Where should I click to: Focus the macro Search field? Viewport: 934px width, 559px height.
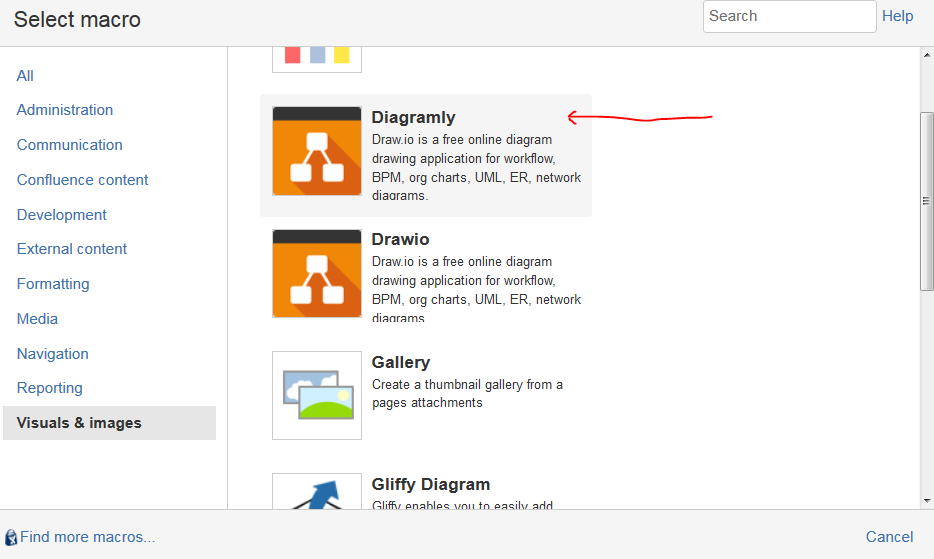pos(789,16)
